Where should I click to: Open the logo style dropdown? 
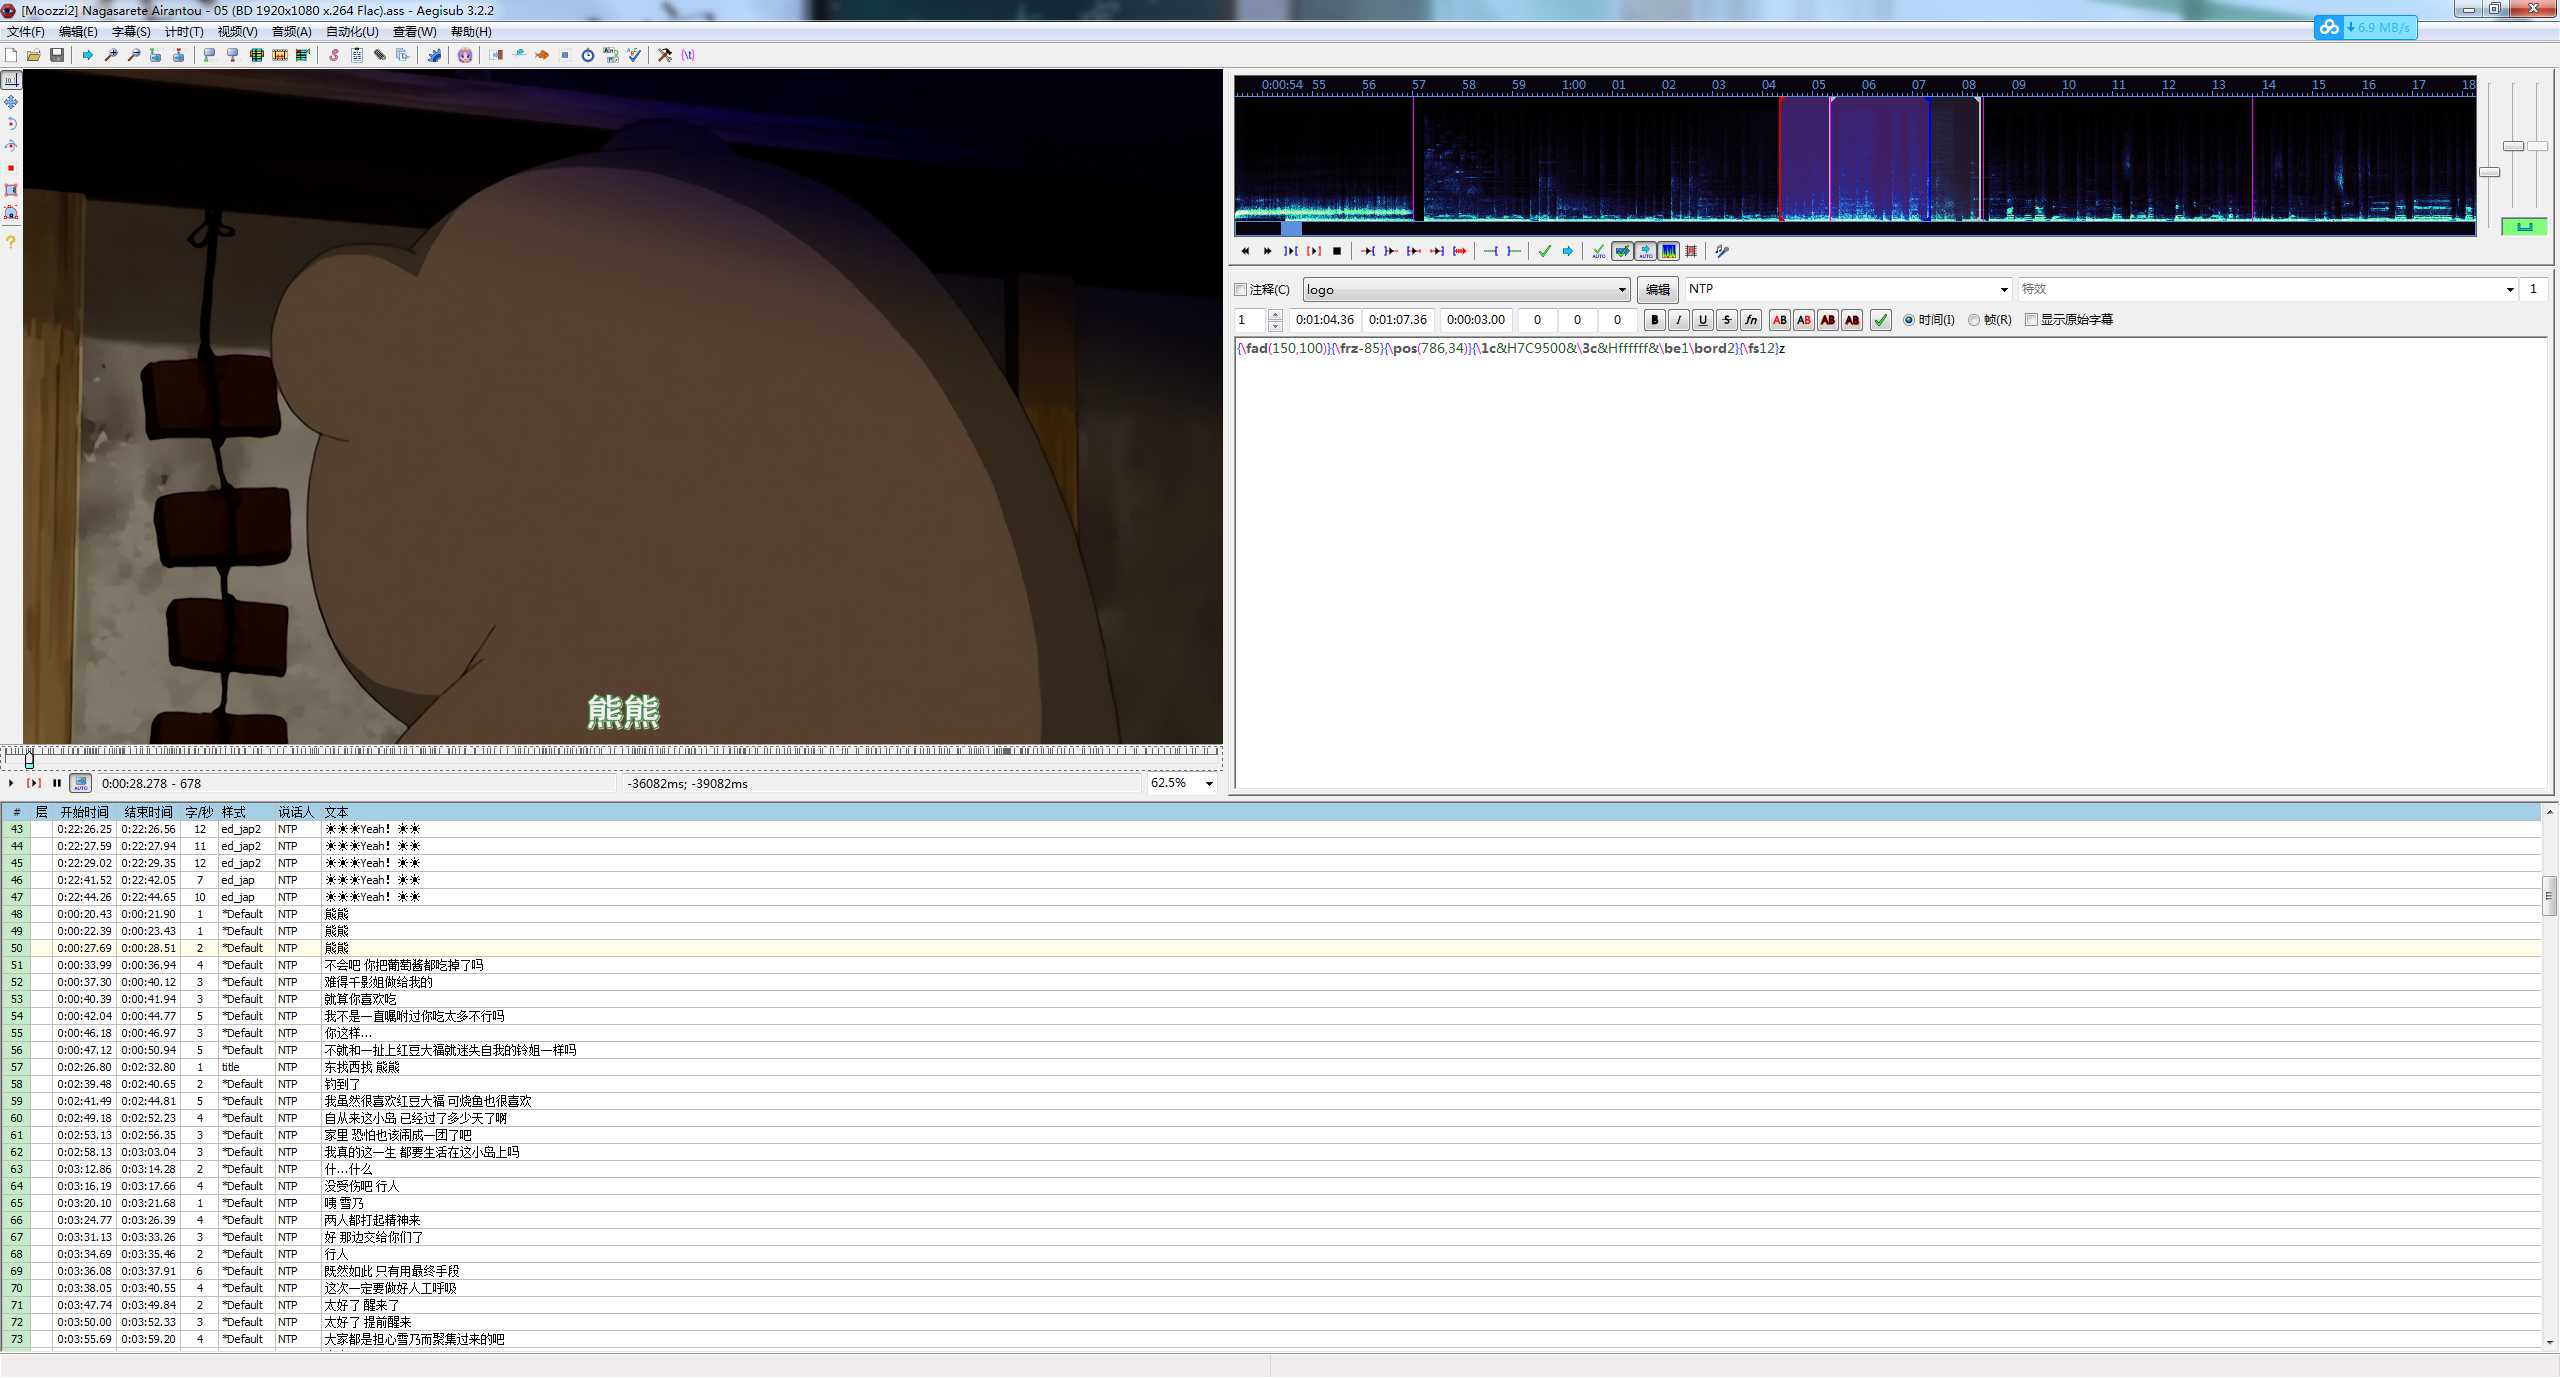tap(1466, 290)
